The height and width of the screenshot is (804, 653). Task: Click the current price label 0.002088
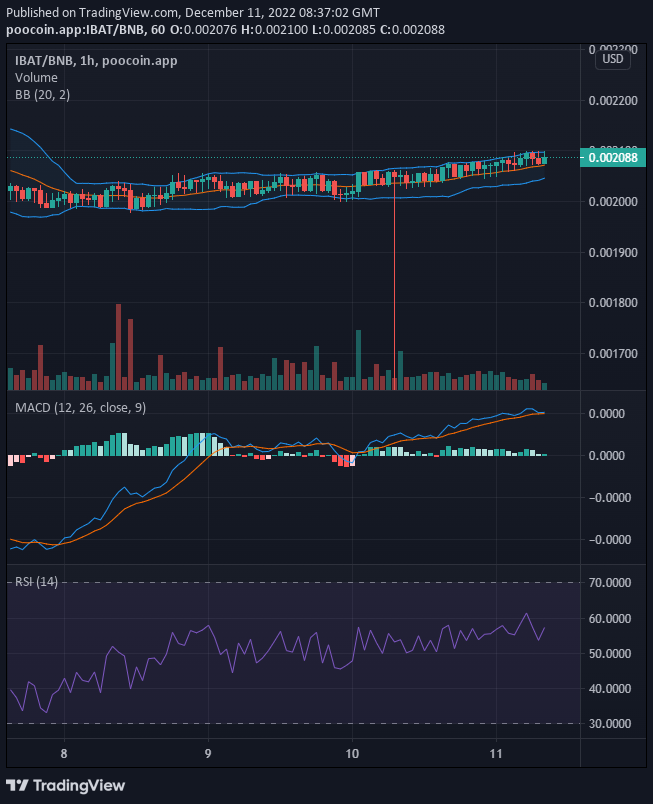[613, 157]
